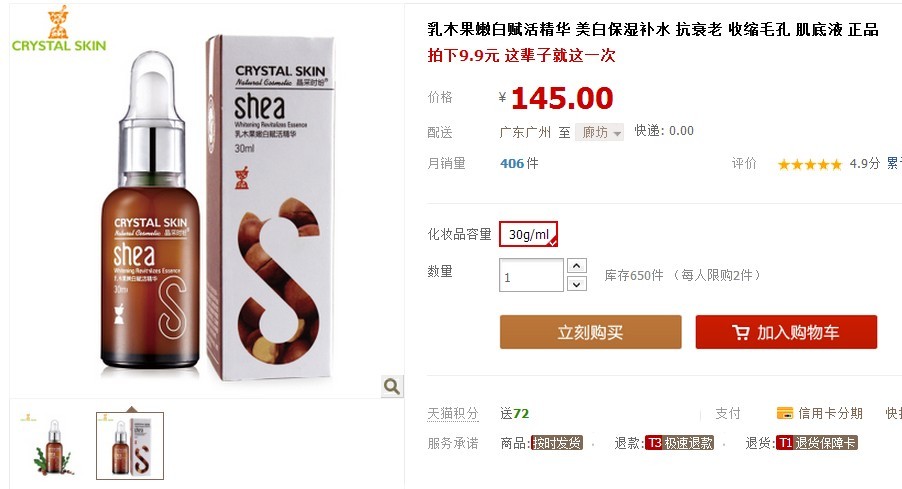Click the magnifier zoom icon on product image

tap(392, 386)
